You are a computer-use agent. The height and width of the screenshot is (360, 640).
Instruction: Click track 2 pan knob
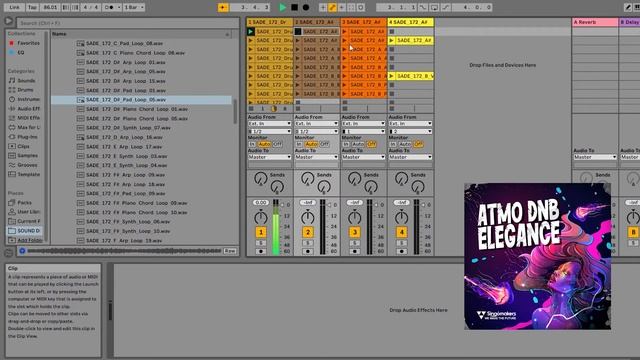(307, 218)
